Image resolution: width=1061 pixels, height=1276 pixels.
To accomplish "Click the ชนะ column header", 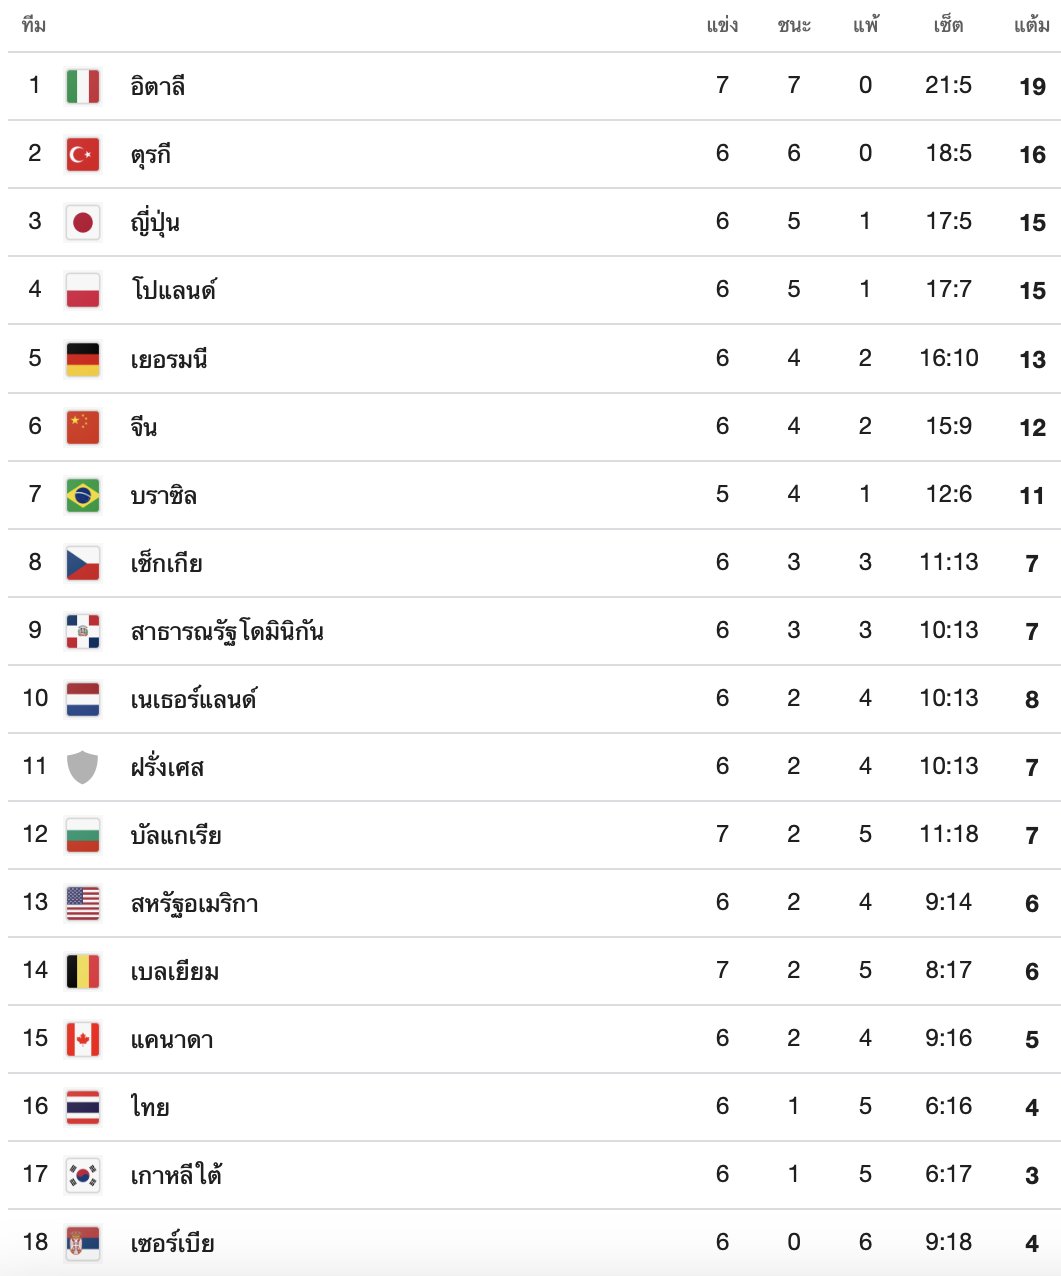I will pyautogui.click(x=794, y=25).
